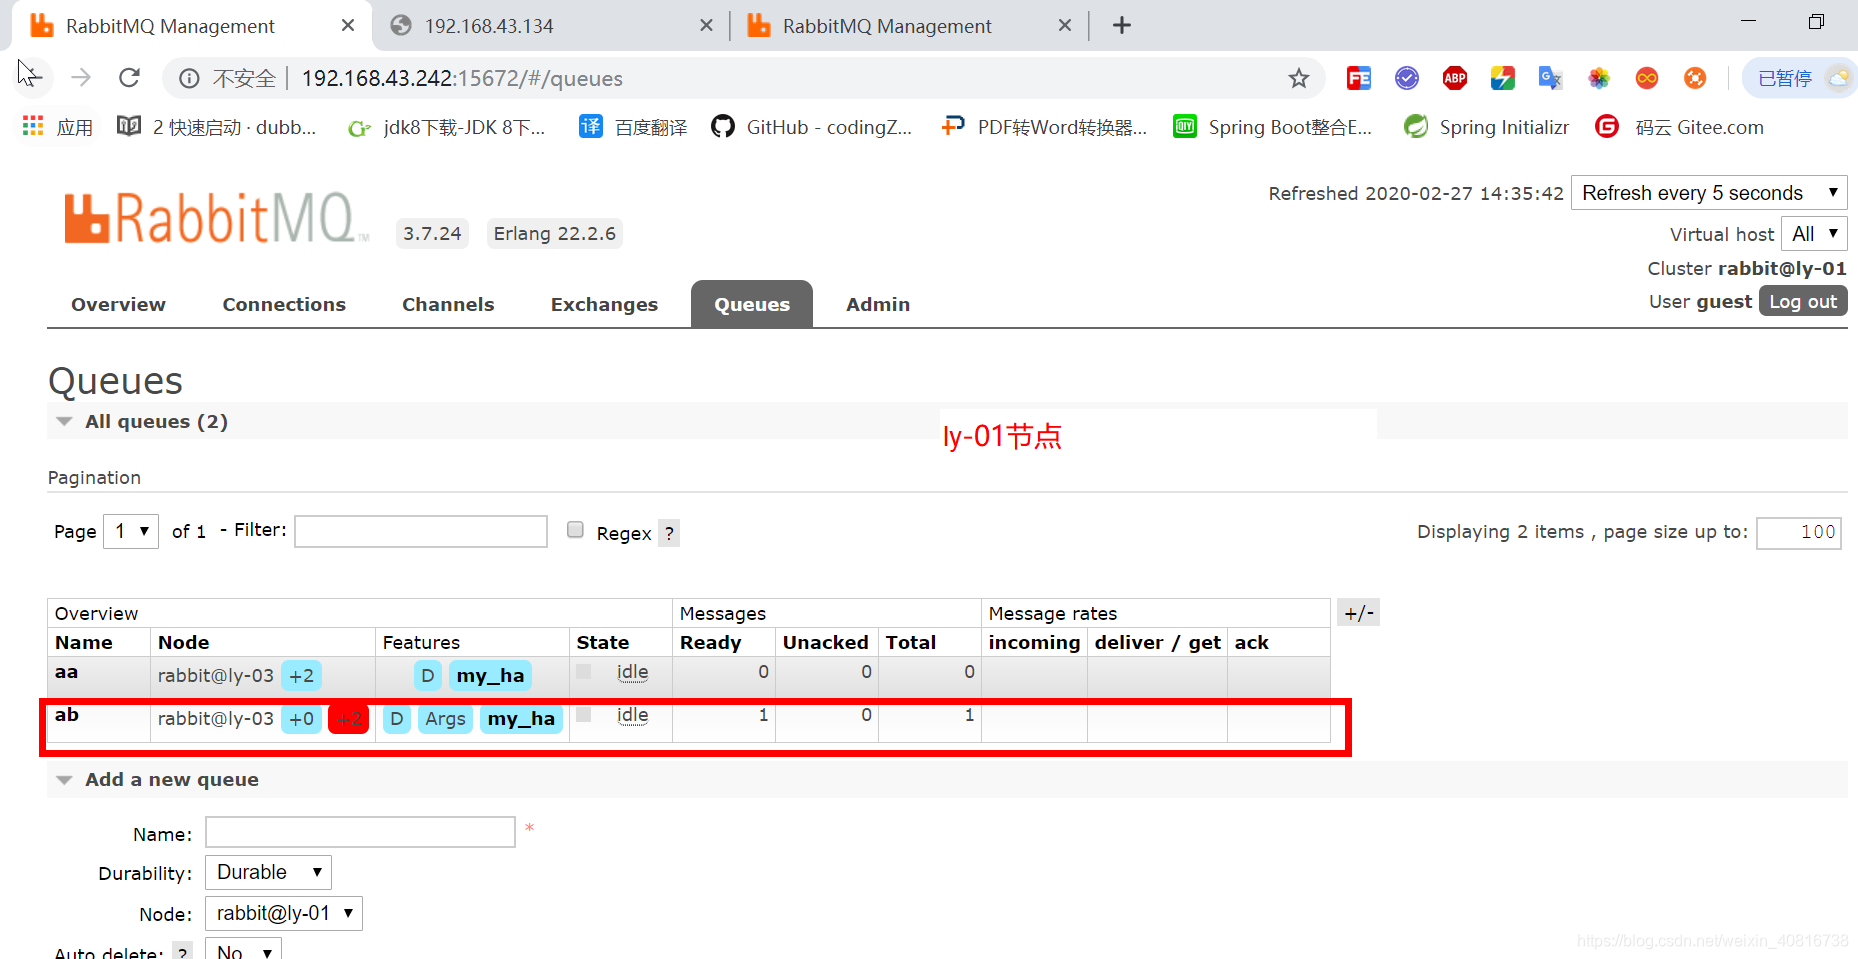
Task: Click the blue checkmark extension icon
Action: point(1406,78)
